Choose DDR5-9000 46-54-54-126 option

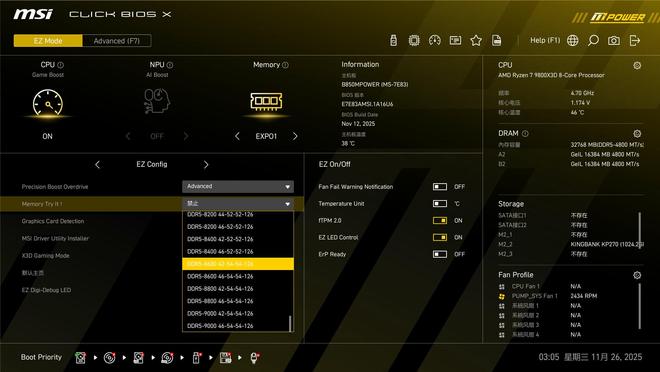[x=238, y=326]
